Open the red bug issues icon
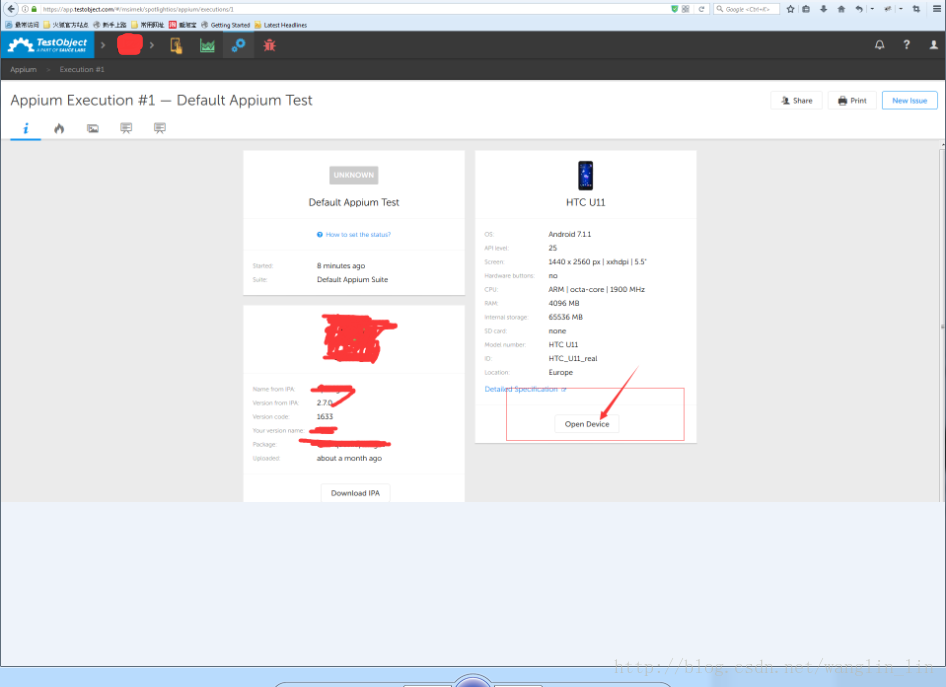 click(269, 45)
